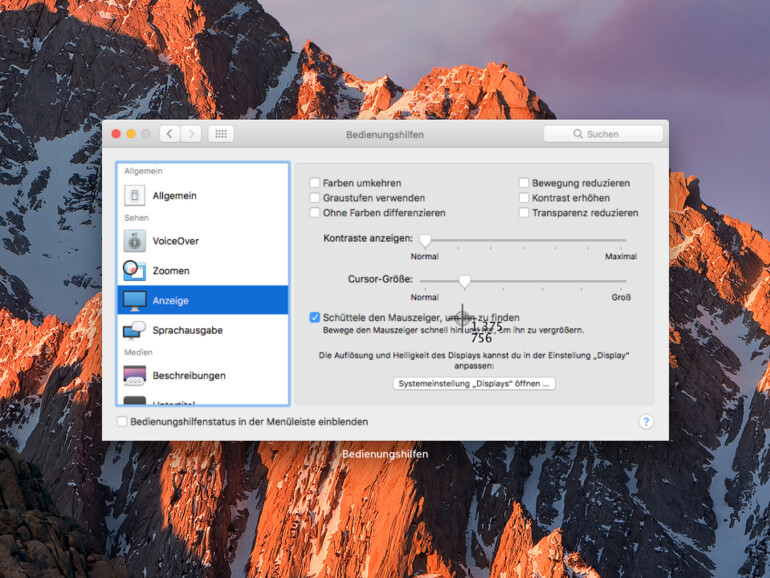770x578 pixels.
Task: Click the Zoomen magnifier icon
Action: coord(134,271)
